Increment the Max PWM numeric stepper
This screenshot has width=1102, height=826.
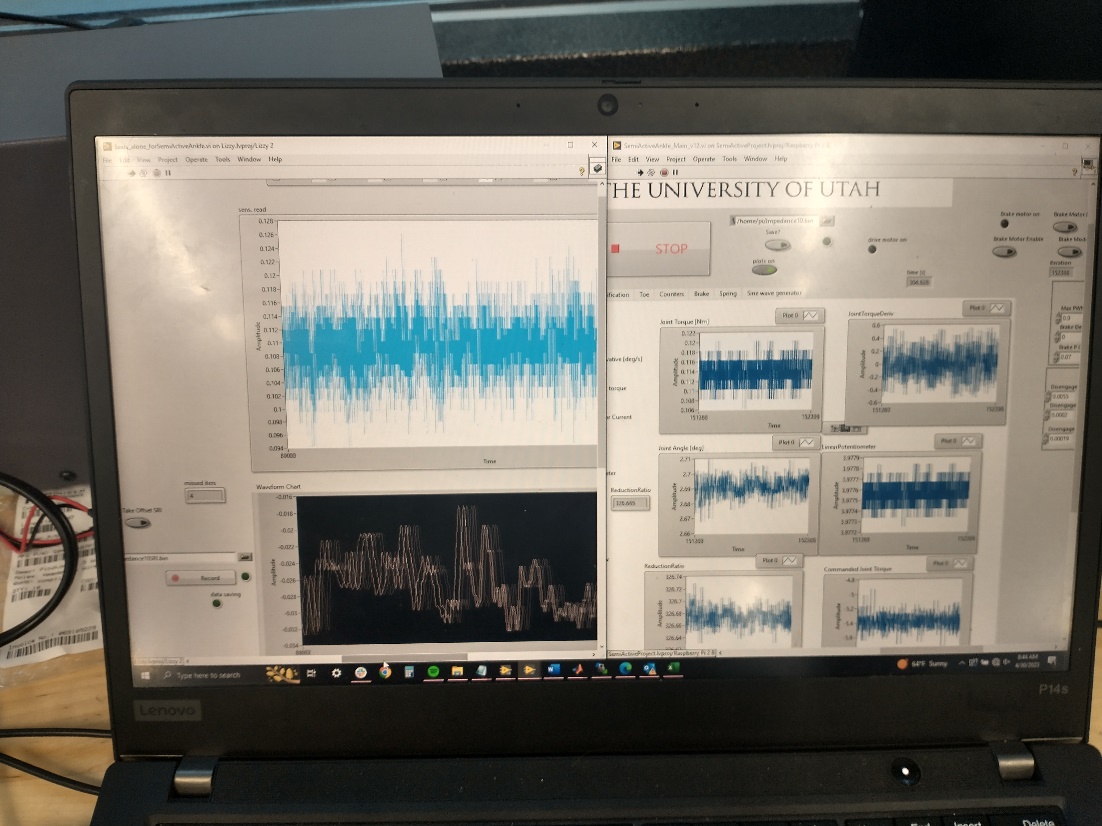click(x=1058, y=316)
